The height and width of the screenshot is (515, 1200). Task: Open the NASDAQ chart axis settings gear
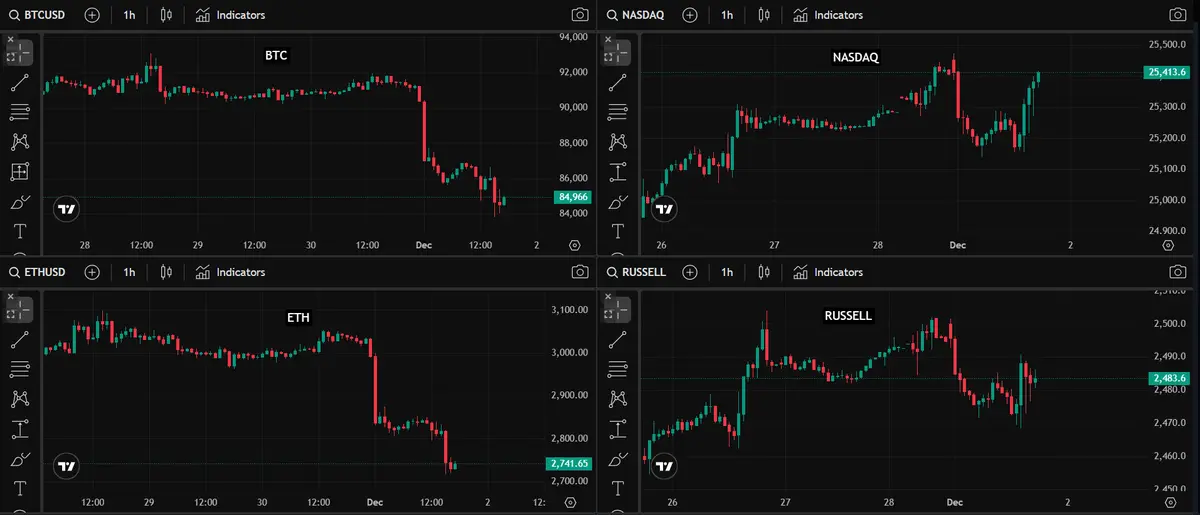click(1169, 245)
